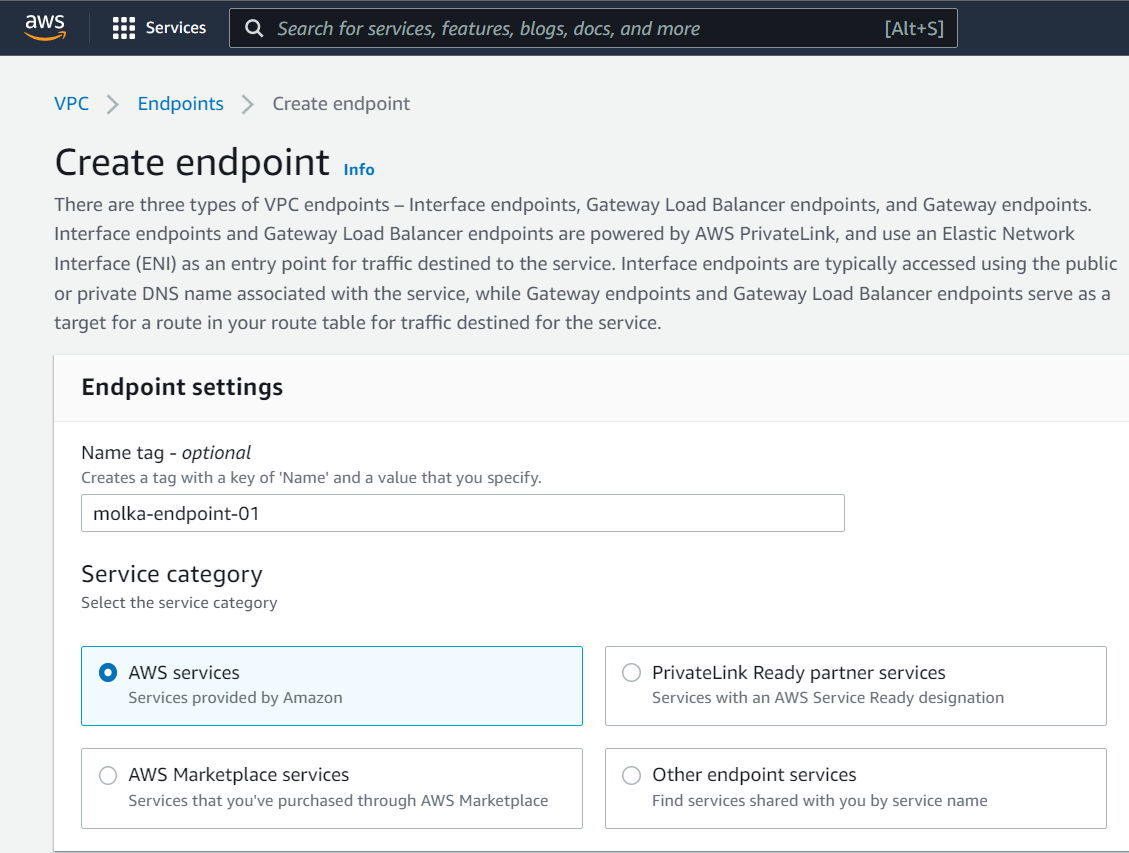1129x853 pixels.
Task: Select the AWS Marketplace services option
Action: point(107,774)
